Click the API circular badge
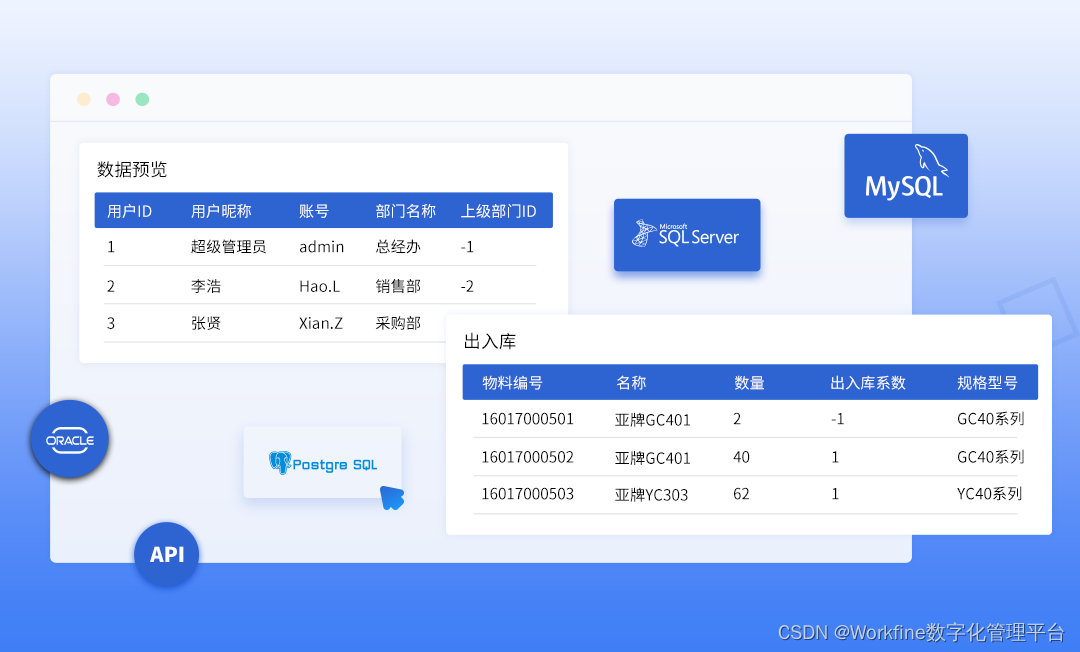 pos(167,554)
